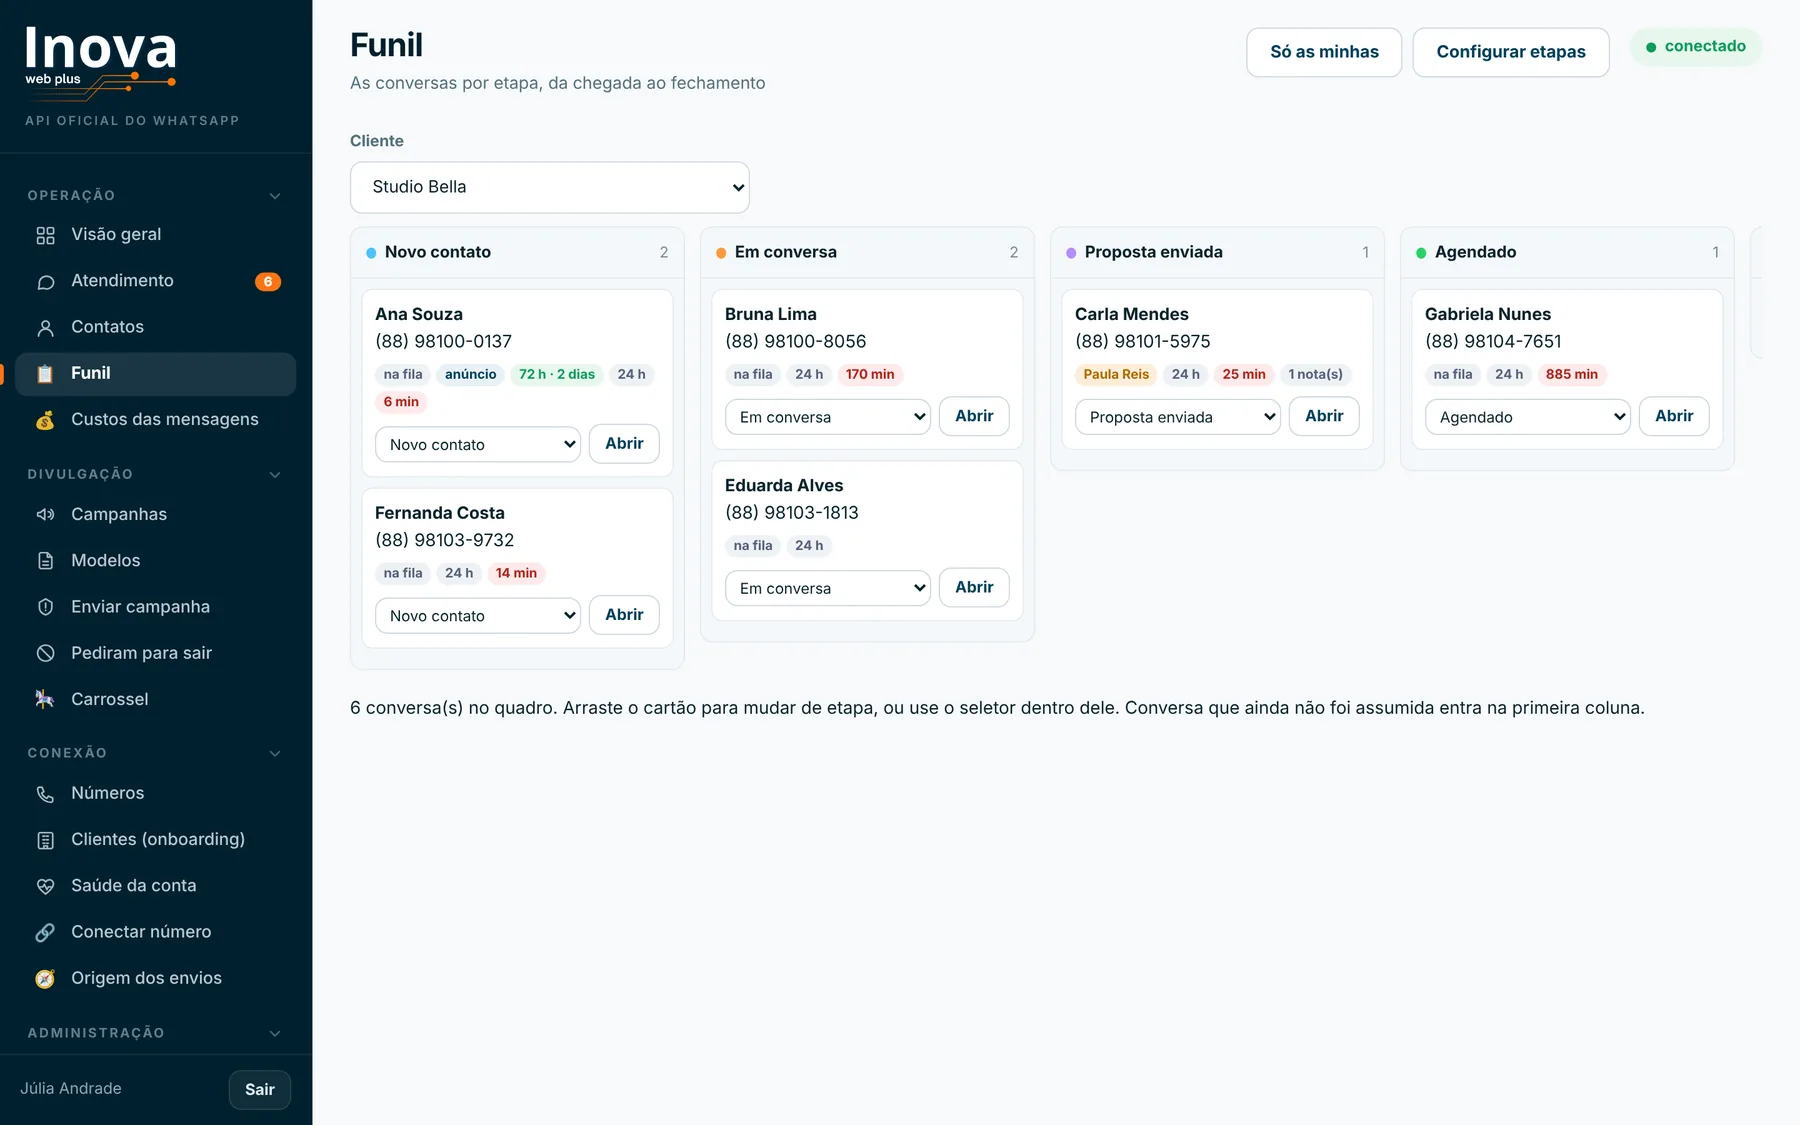Click the Paula Reis tag on Carla's card

point(1116,375)
